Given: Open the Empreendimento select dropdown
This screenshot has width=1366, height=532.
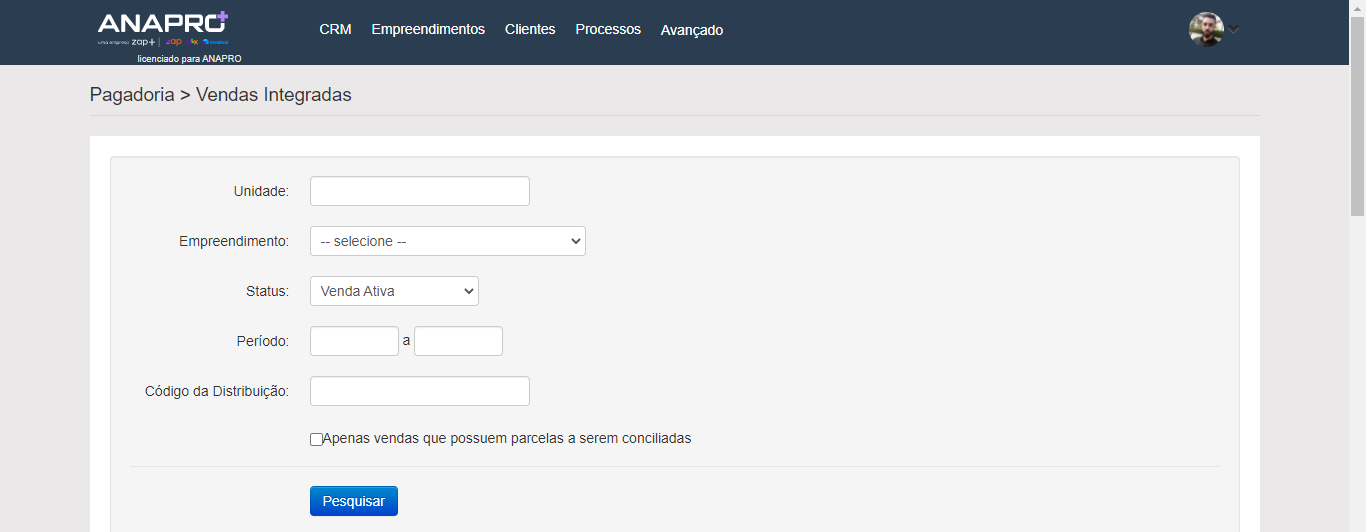Looking at the screenshot, I should [447, 241].
